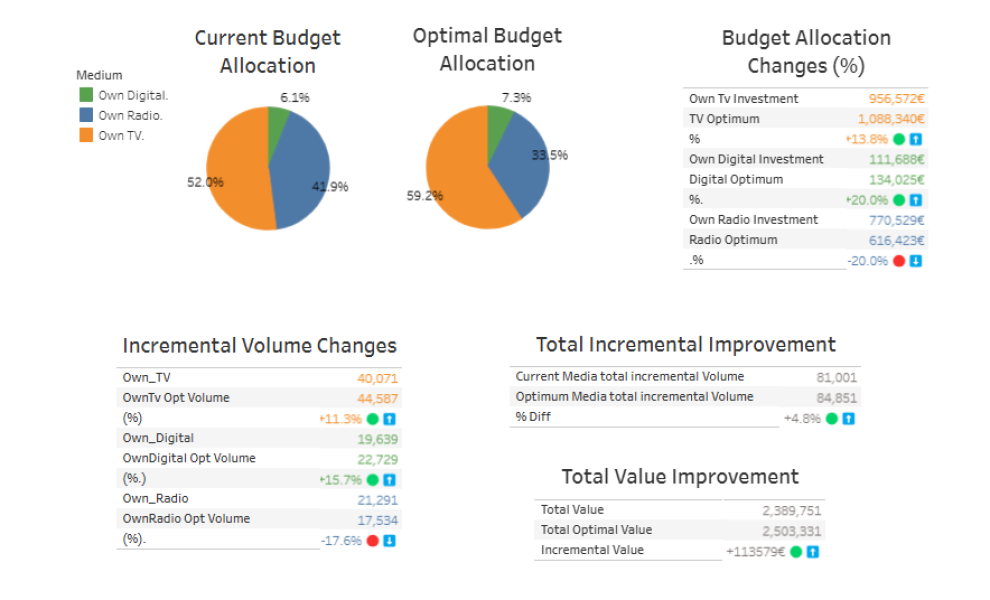The height and width of the screenshot is (600, 990).
Task: Click the red dot beside -17.6%
Action: point(373,541)
